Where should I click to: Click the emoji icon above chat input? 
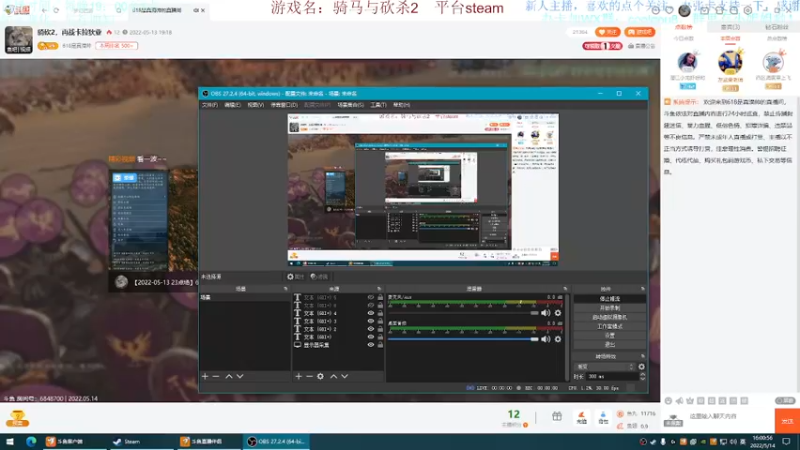tap(668, 401)
